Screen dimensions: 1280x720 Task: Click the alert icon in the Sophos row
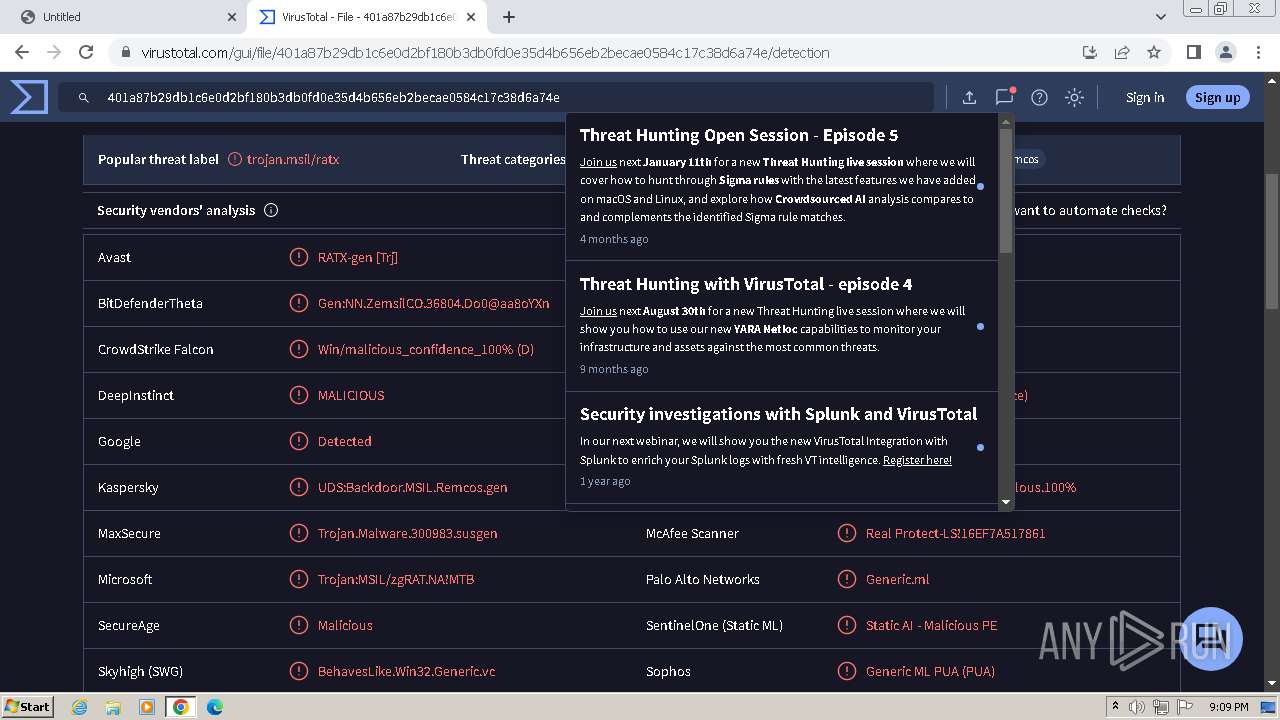846,671
